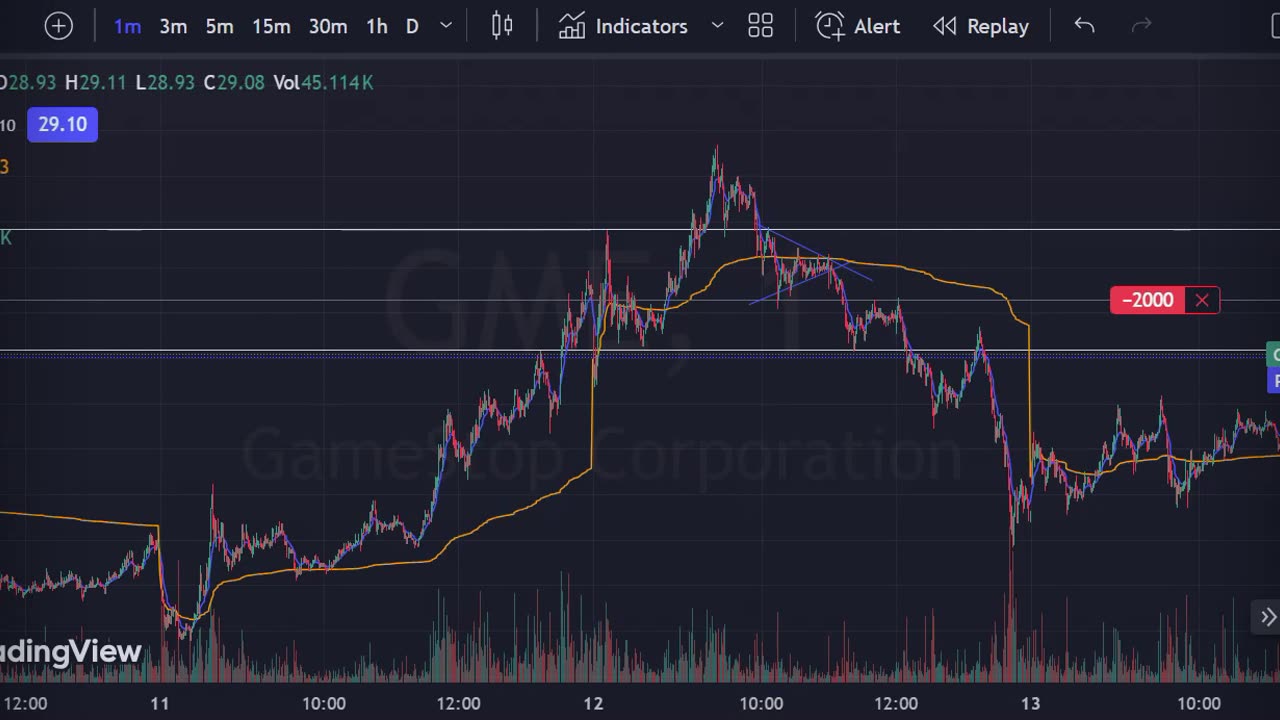This screenshot has height=720, width=1280.
Task: Click the 11 date label on time axis
Action: pyautogui.click(x=160, y=703)
